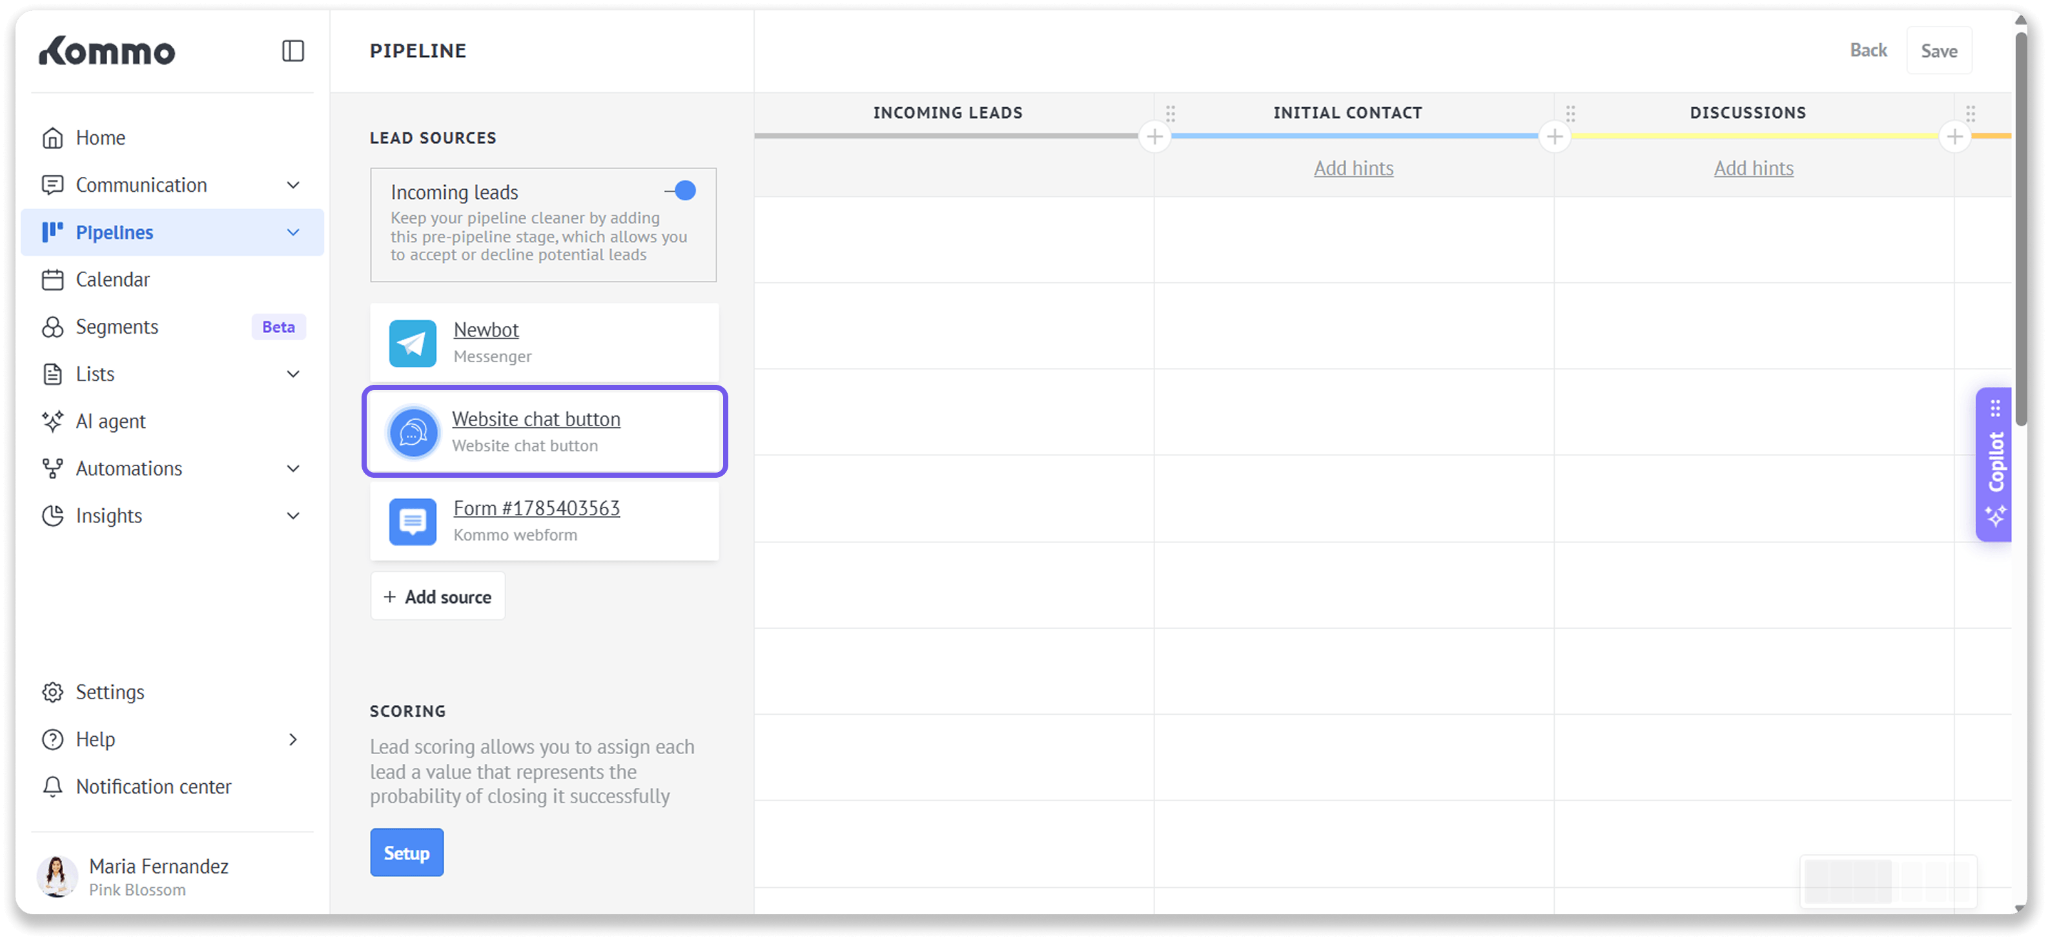The height and width of the screenshot is (940, 2048).
Task: Open the Newbot source link
Action: (x=486, y=330)
